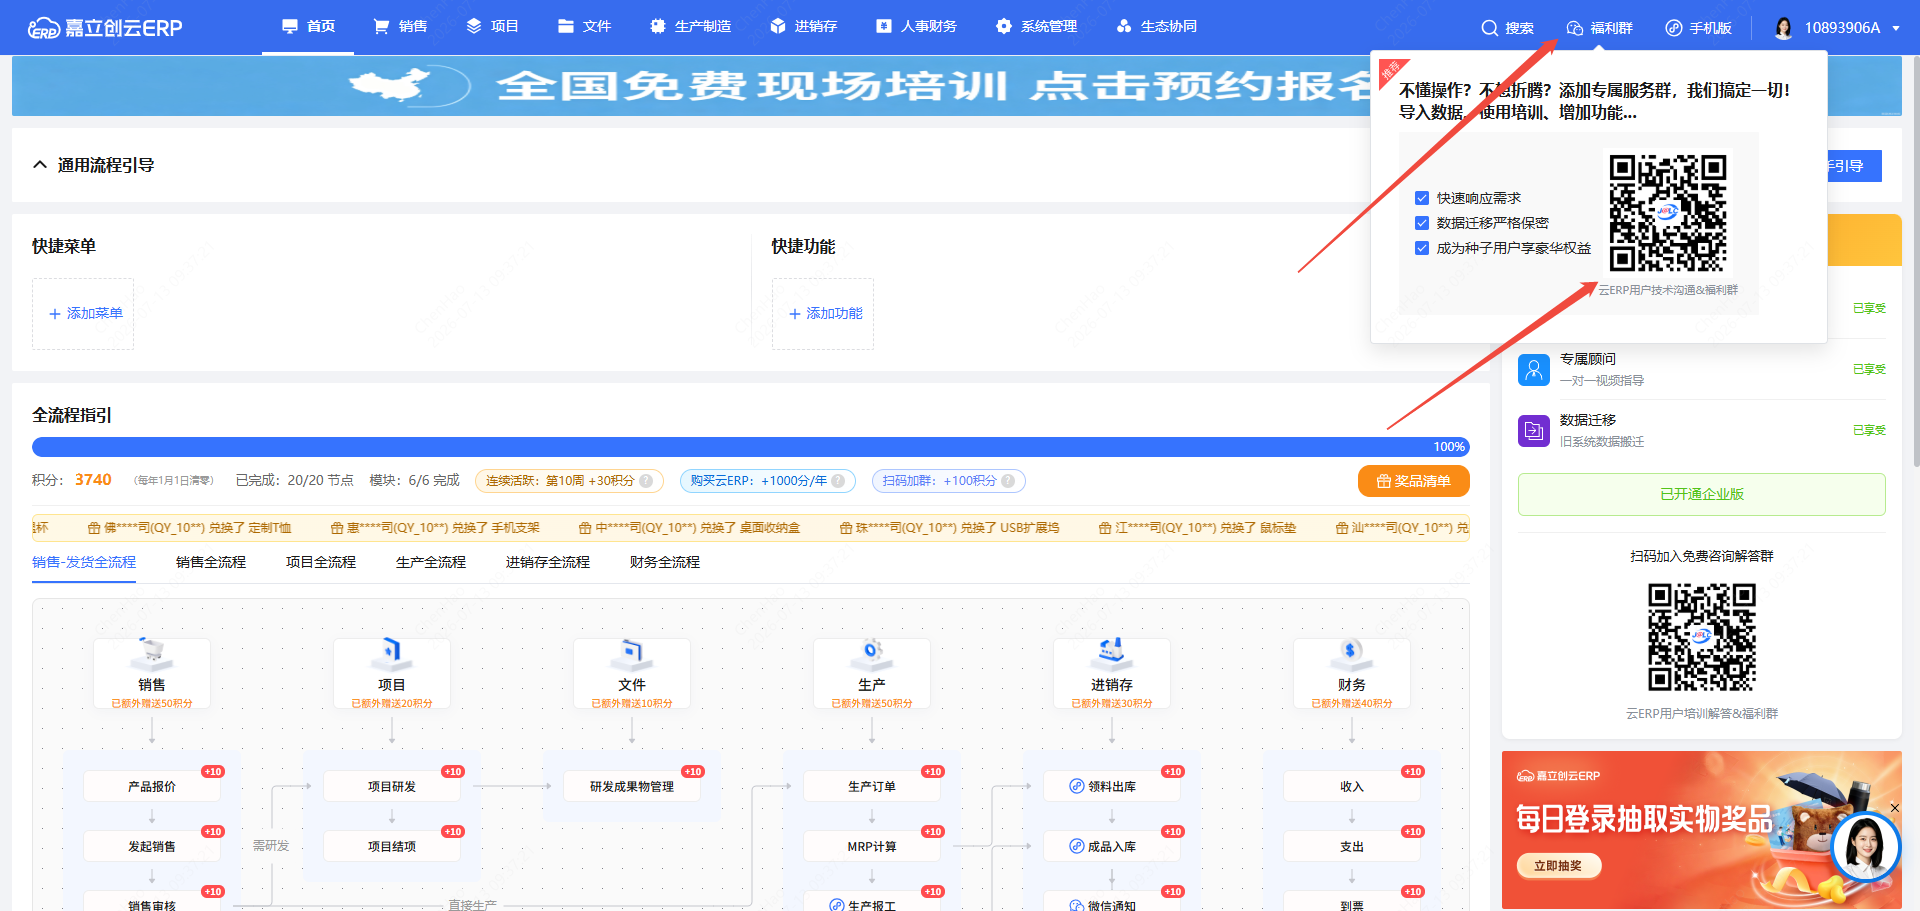Open the MRP计算 flow node
Viewport: 1920px width, 911px height.
pos(872,846)
